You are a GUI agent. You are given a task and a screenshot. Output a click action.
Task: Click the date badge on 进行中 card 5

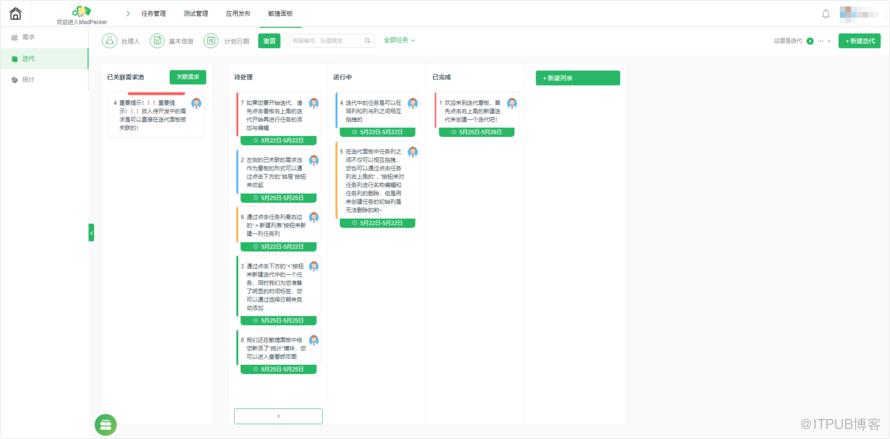point(377,223)
